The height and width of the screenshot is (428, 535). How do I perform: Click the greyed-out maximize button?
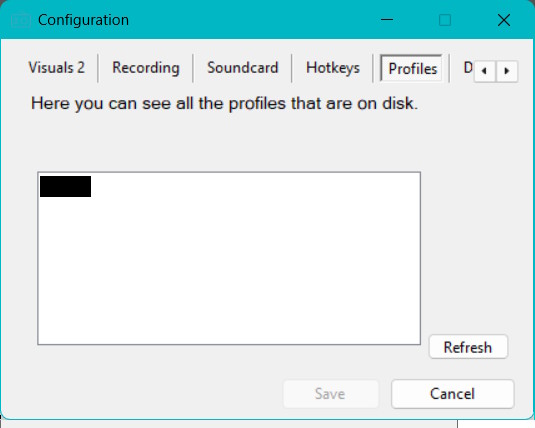[445, 20]
